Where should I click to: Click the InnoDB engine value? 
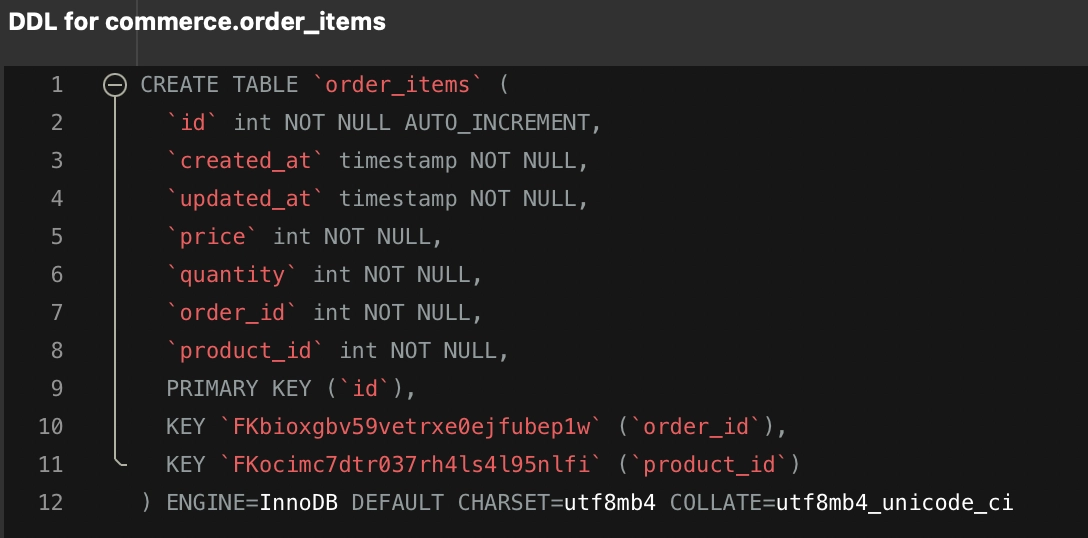tap(298, 503)
